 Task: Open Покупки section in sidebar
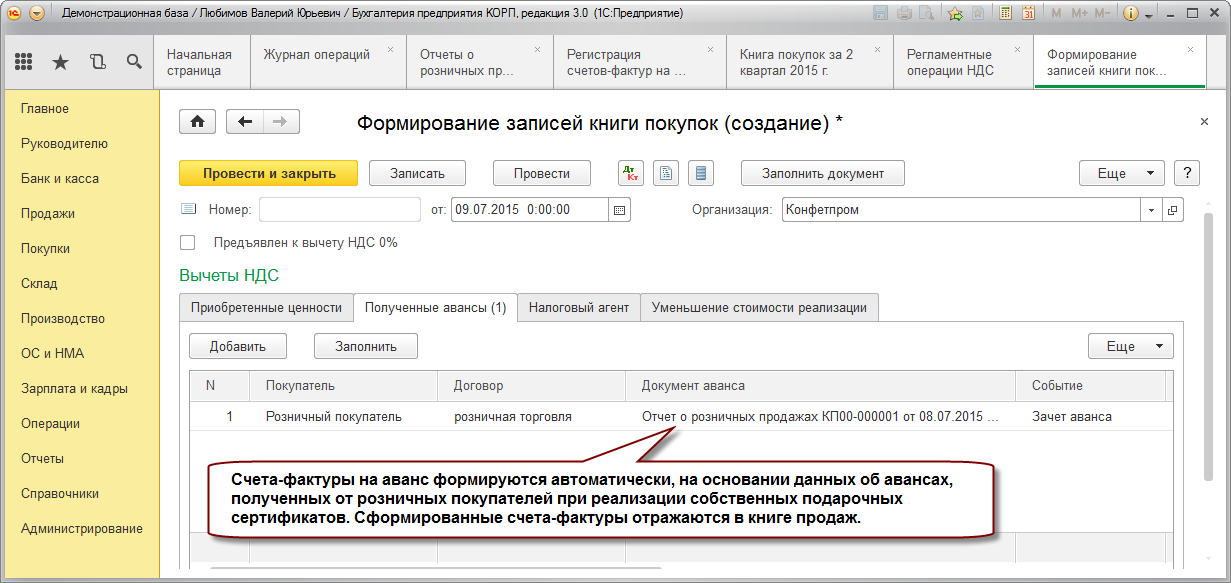(45, 248)
